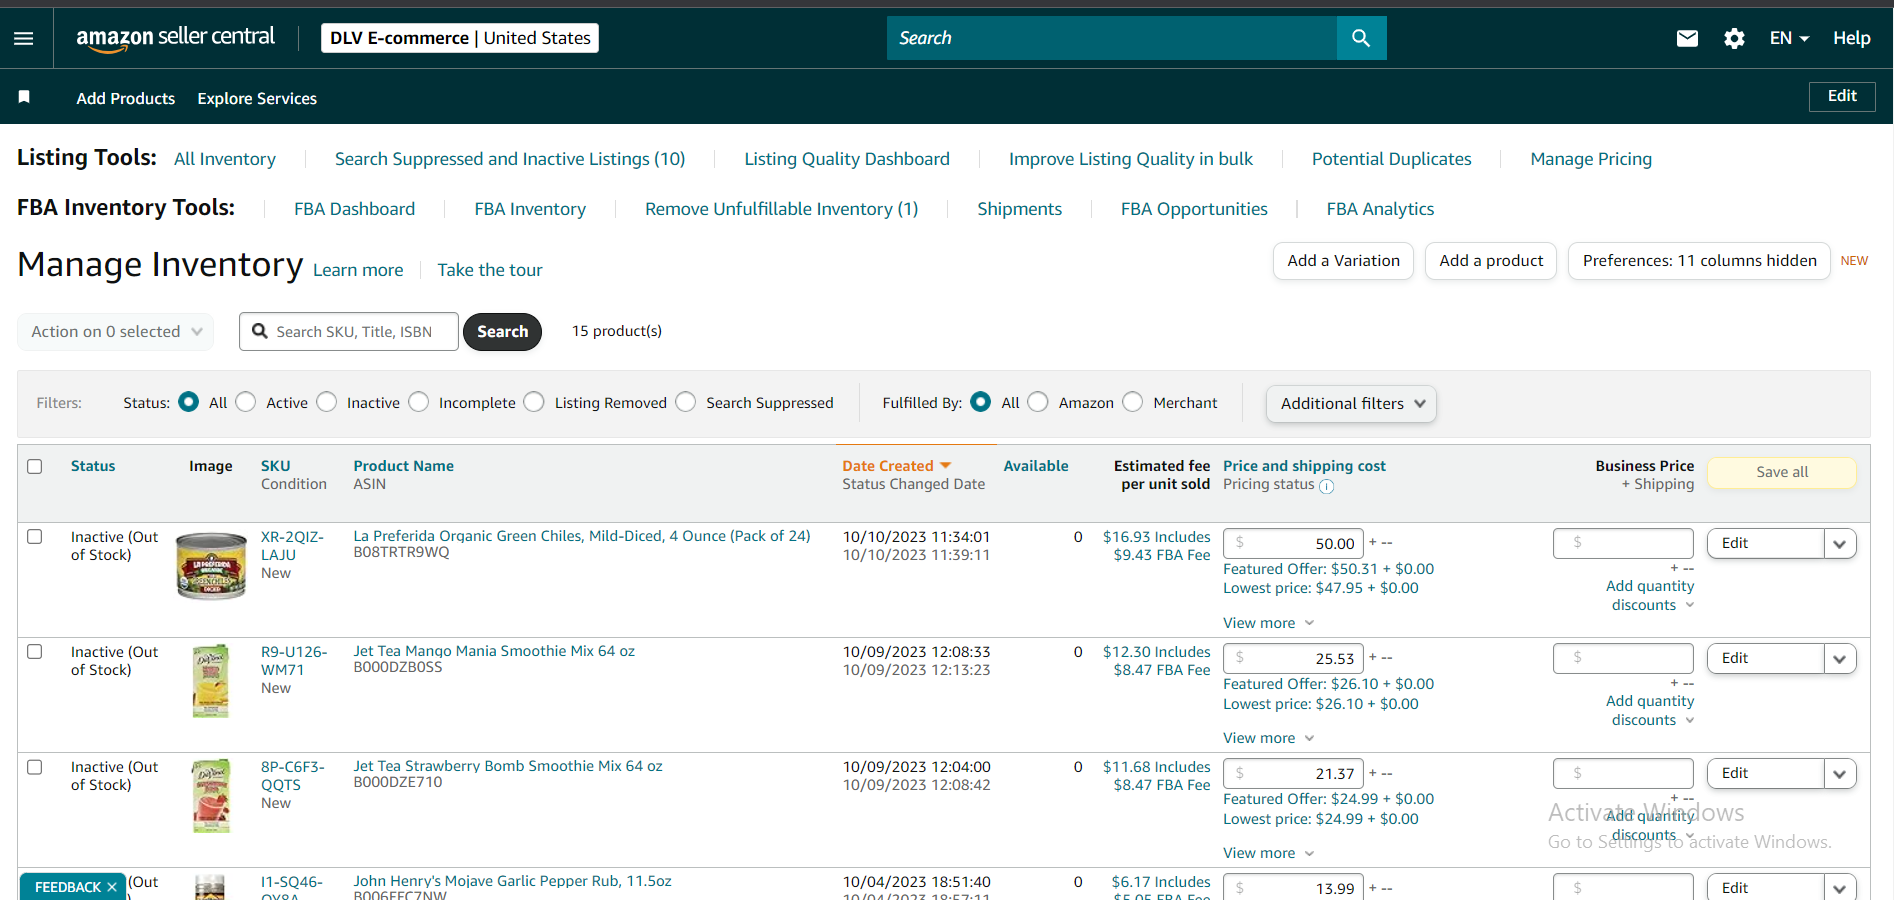The width and height of the screenshot is (1894, 900).
Task: Open the Shipments tool
Action: click(x=1019, y=209)
